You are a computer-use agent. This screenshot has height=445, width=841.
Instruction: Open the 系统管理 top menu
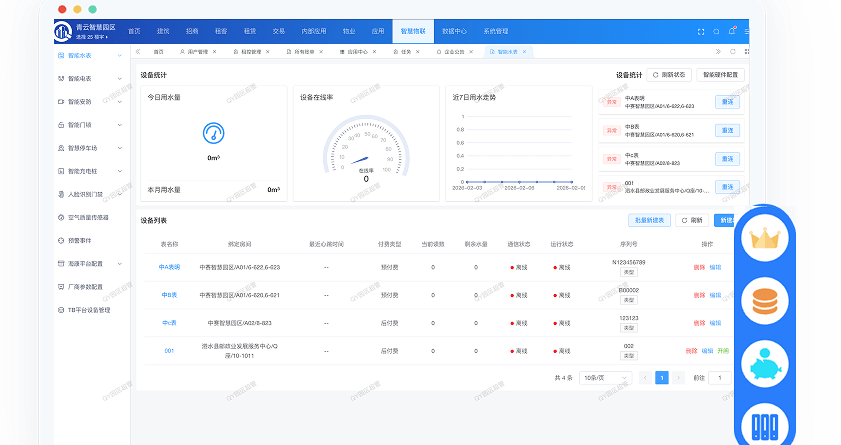496,31
